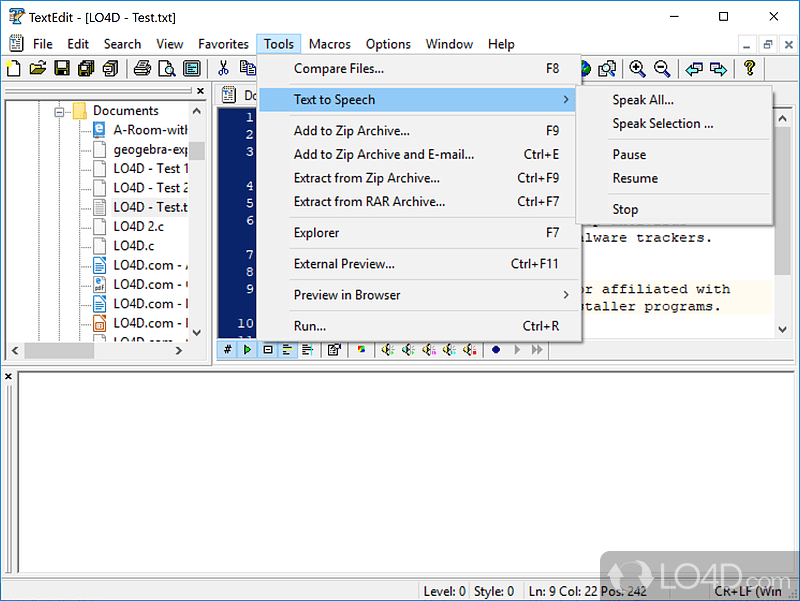Click the Save floppy disk icon
The width and height of the screenshot is (800, 601).
point(62,68)
